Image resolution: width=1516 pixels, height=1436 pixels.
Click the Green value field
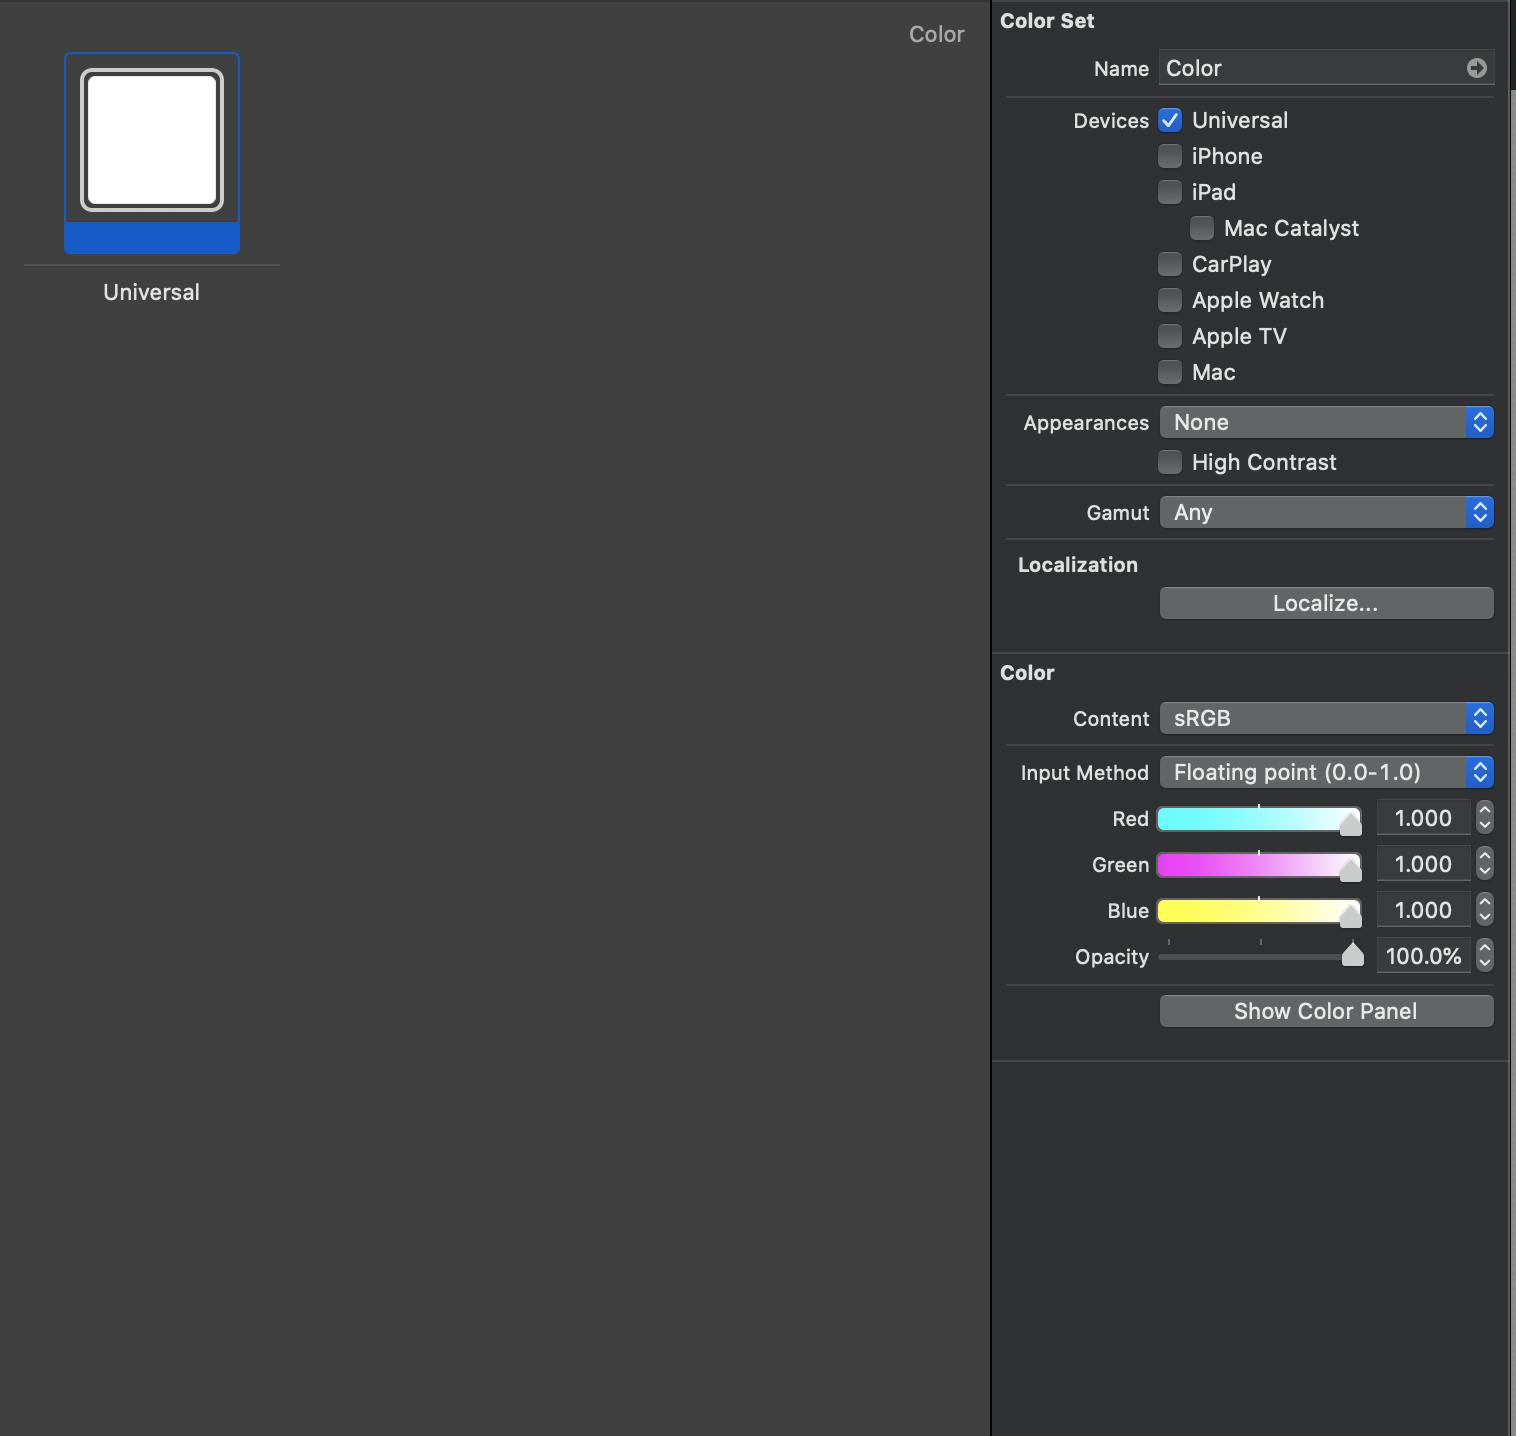[1423, 864]
